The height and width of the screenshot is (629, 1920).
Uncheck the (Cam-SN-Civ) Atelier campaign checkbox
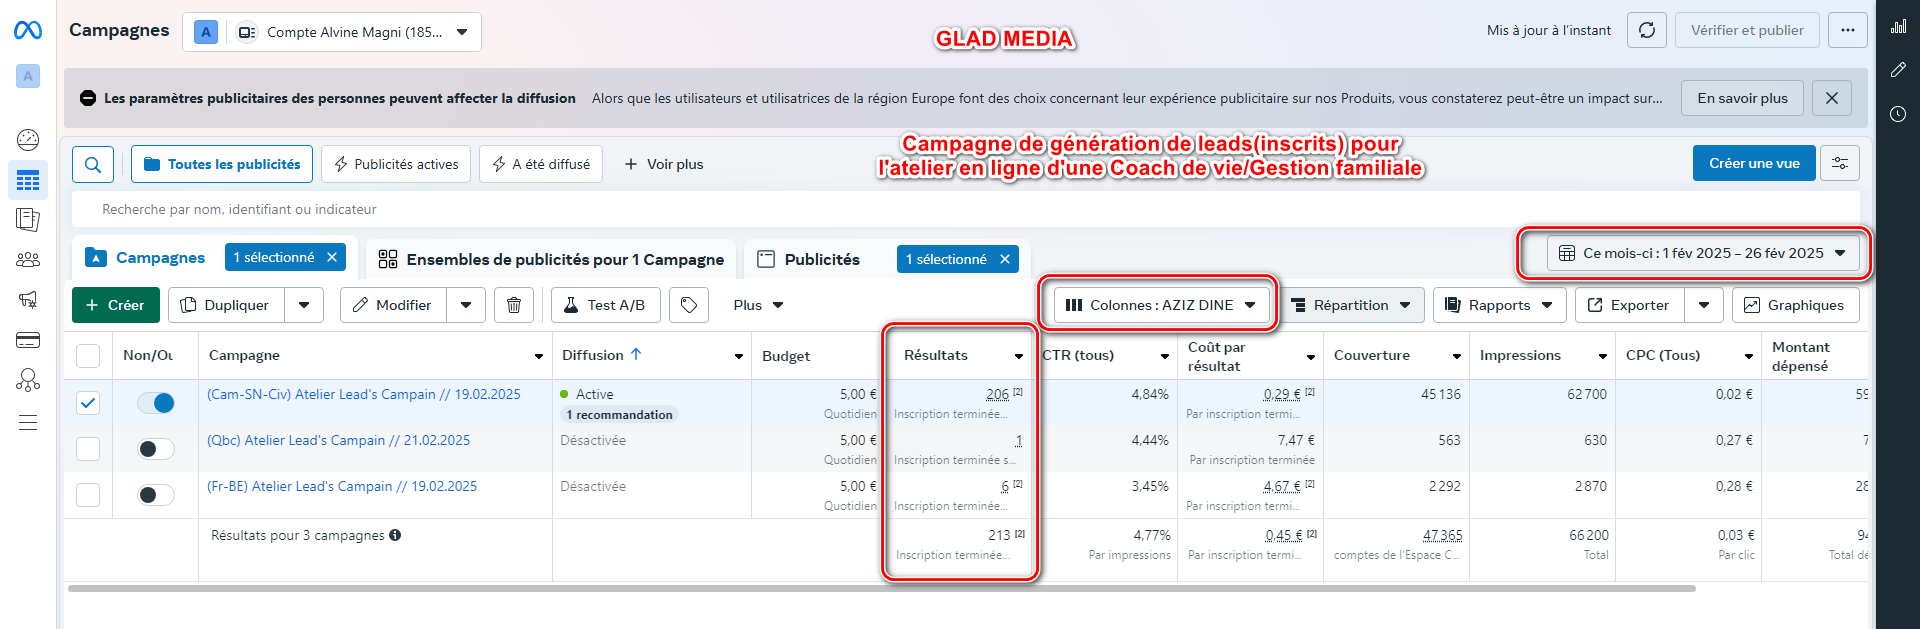coord(88,403)
